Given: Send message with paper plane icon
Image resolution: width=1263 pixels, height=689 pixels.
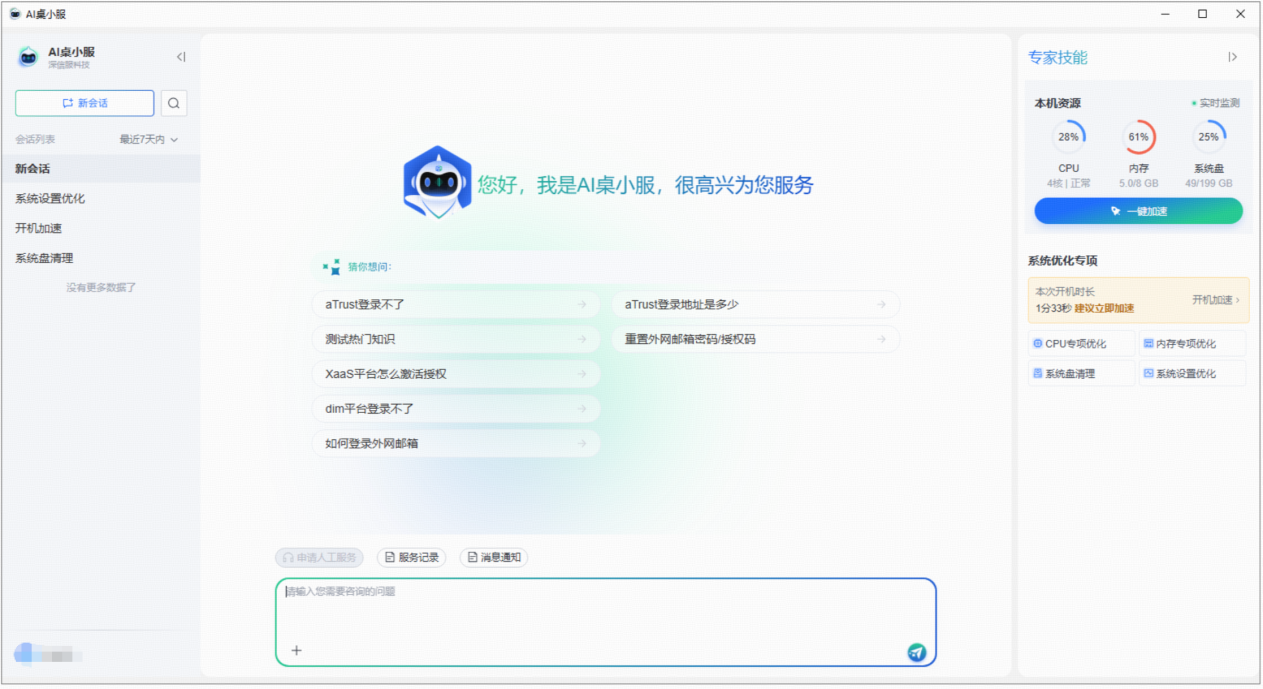Looking at the screenshot, I should pos(917,652).
